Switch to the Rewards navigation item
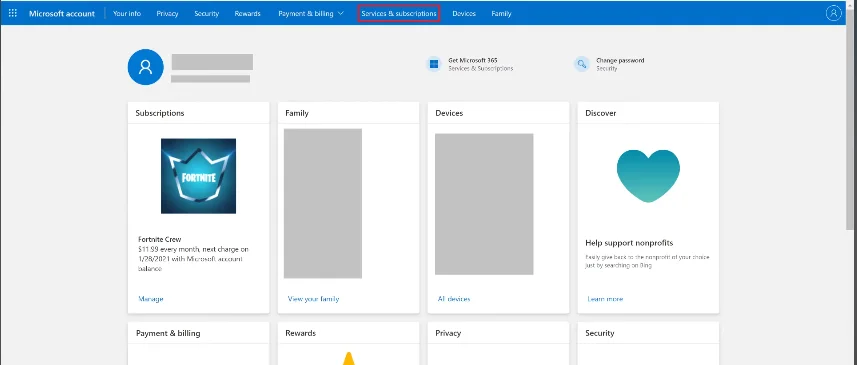This screenshot has height=365, width=857. coord(248,14)
